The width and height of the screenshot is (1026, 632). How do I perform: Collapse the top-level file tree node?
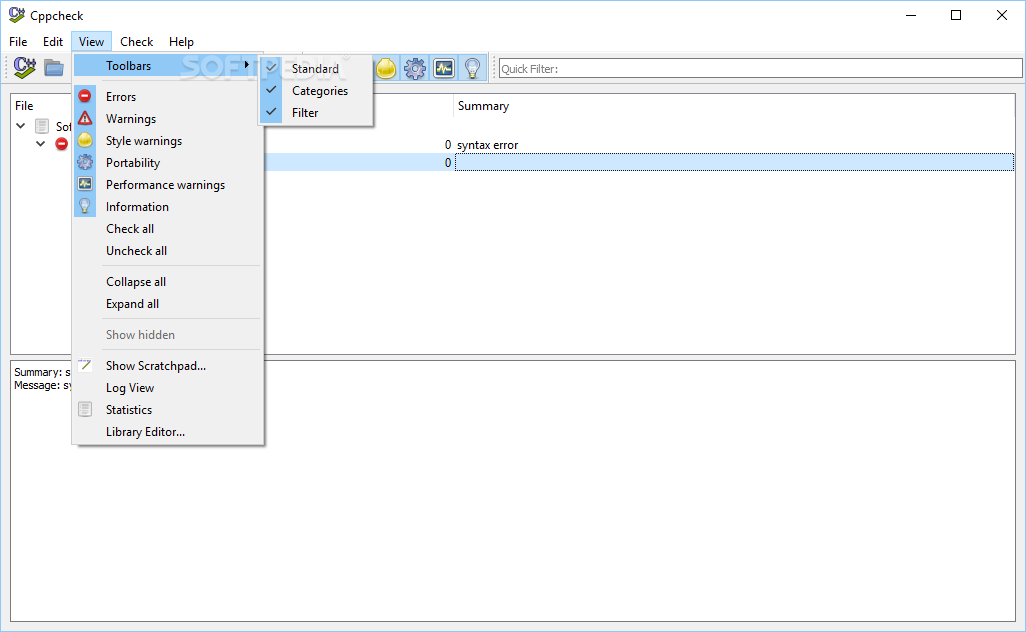(x=20, y=126)
